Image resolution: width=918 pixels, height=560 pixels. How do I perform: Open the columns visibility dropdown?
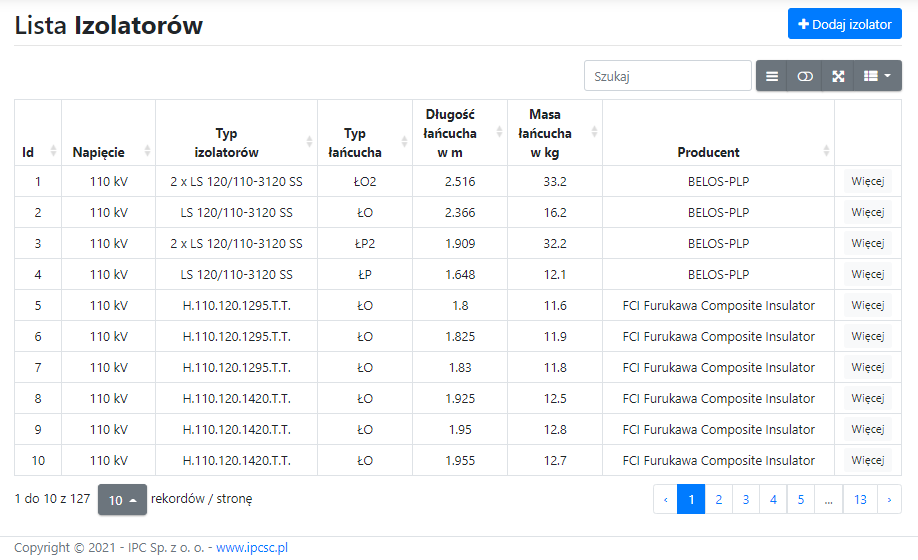877,76
